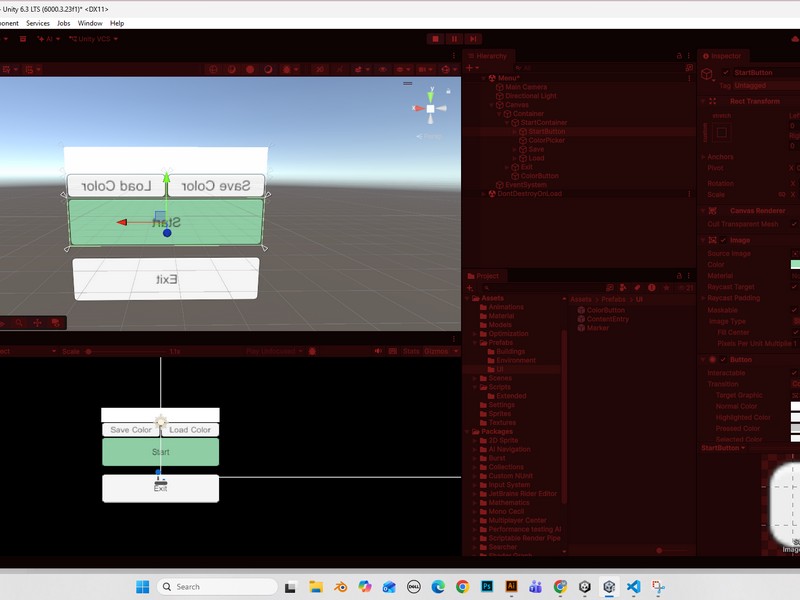
Task: Open Photoshop from the taskbar
Action: coord(487,587)
